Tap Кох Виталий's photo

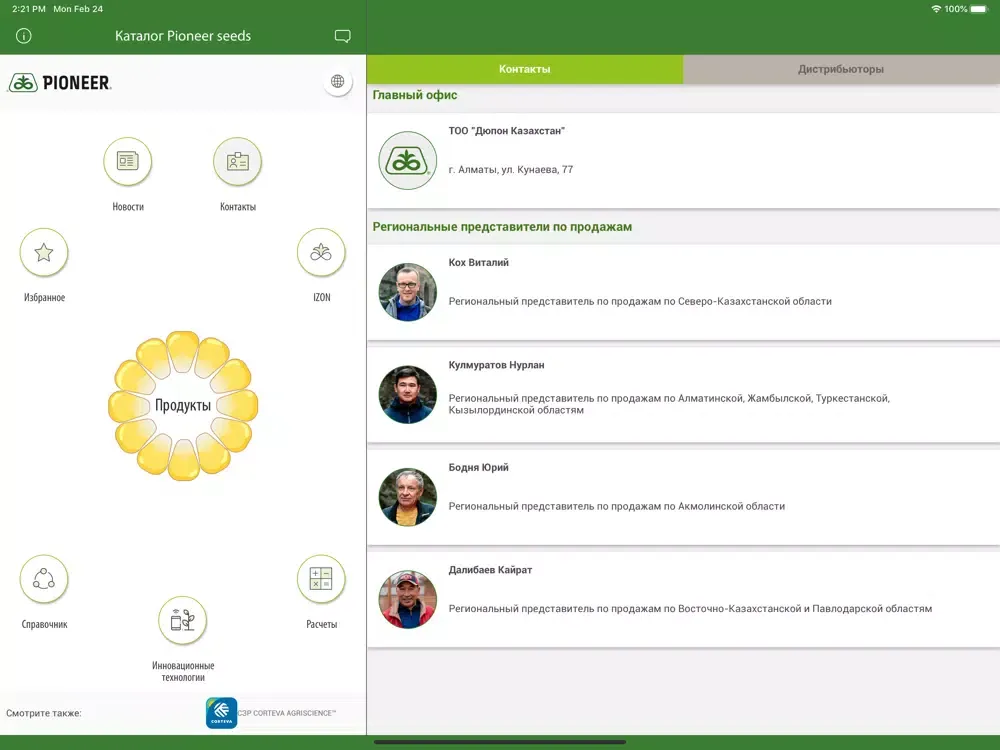408,292
